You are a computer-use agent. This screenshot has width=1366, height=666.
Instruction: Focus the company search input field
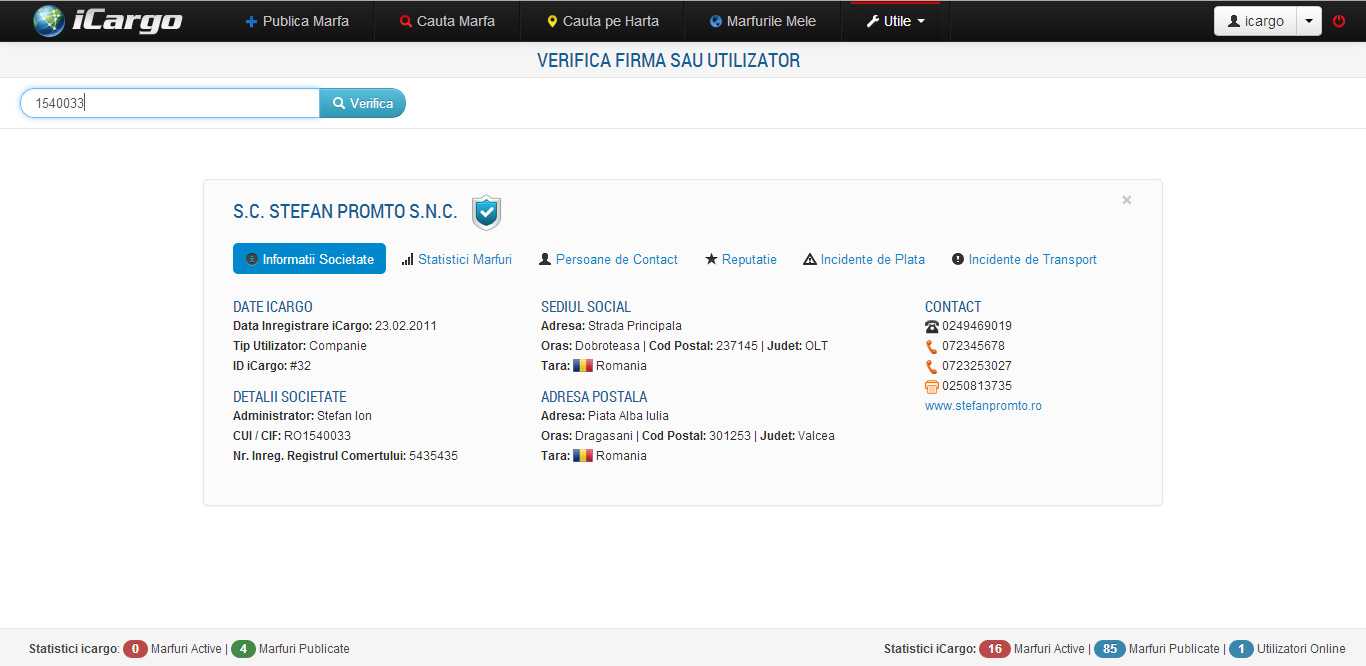170,103
